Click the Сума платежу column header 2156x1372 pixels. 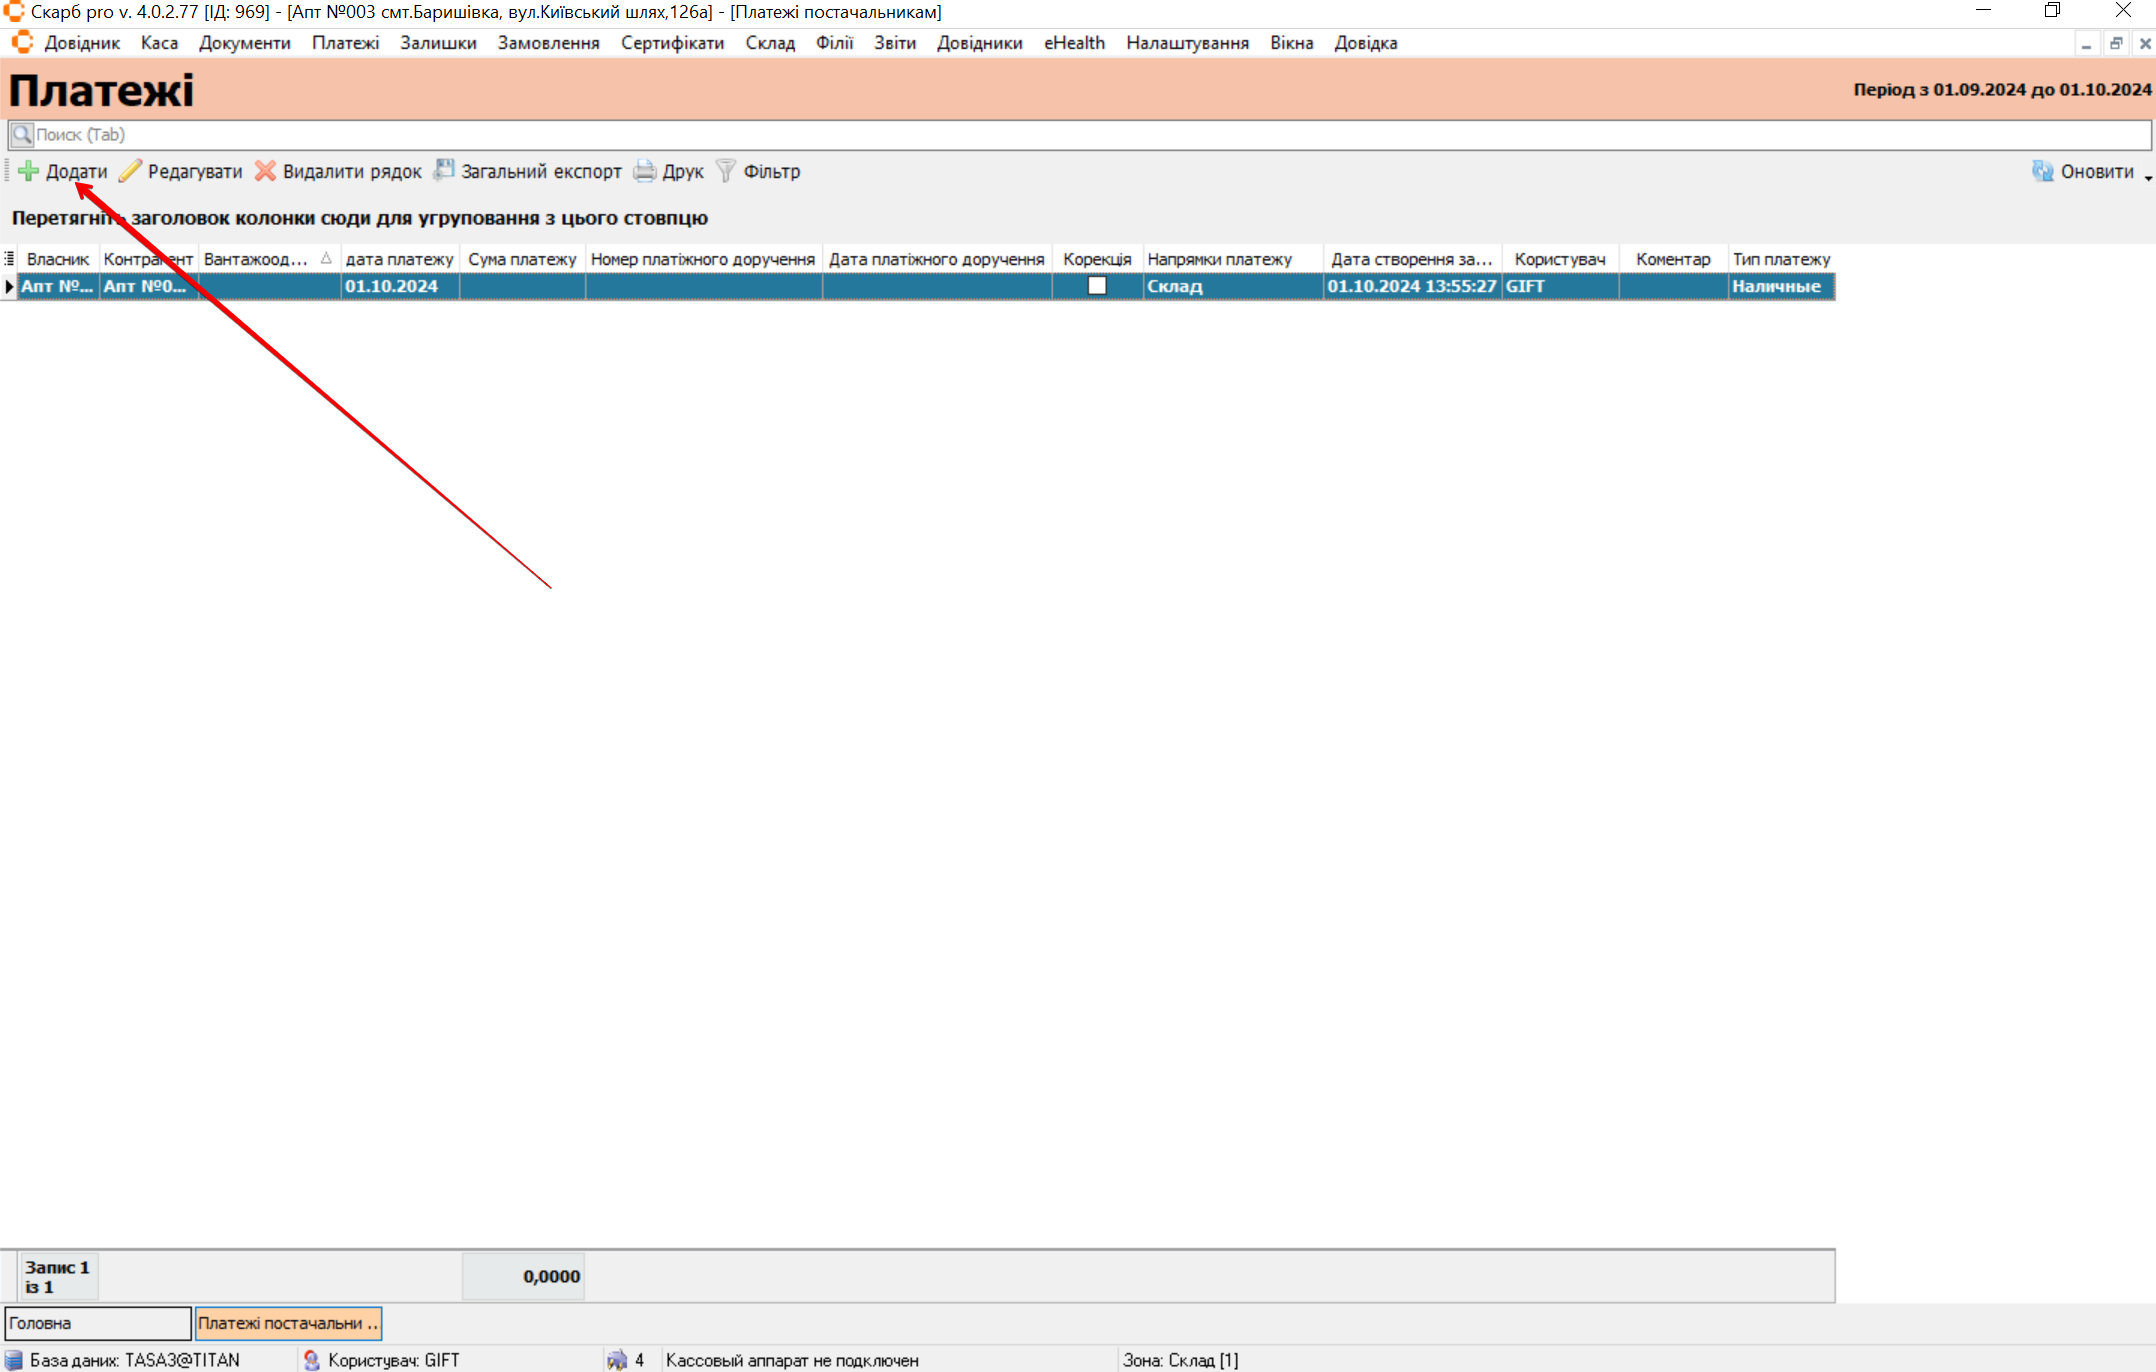coord(522,259)
